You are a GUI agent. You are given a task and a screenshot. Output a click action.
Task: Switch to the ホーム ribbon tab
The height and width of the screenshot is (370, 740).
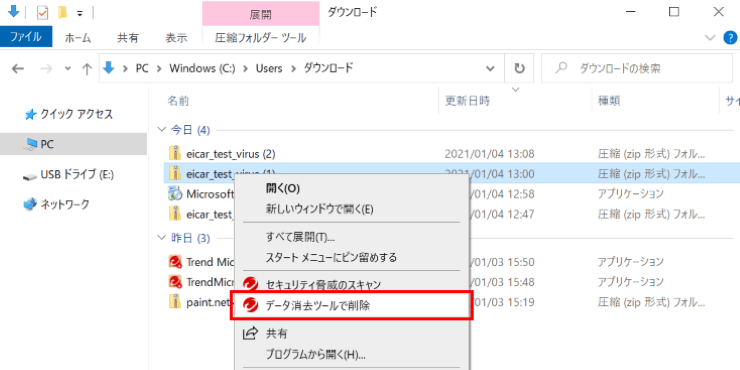click(x=77, y=38)
